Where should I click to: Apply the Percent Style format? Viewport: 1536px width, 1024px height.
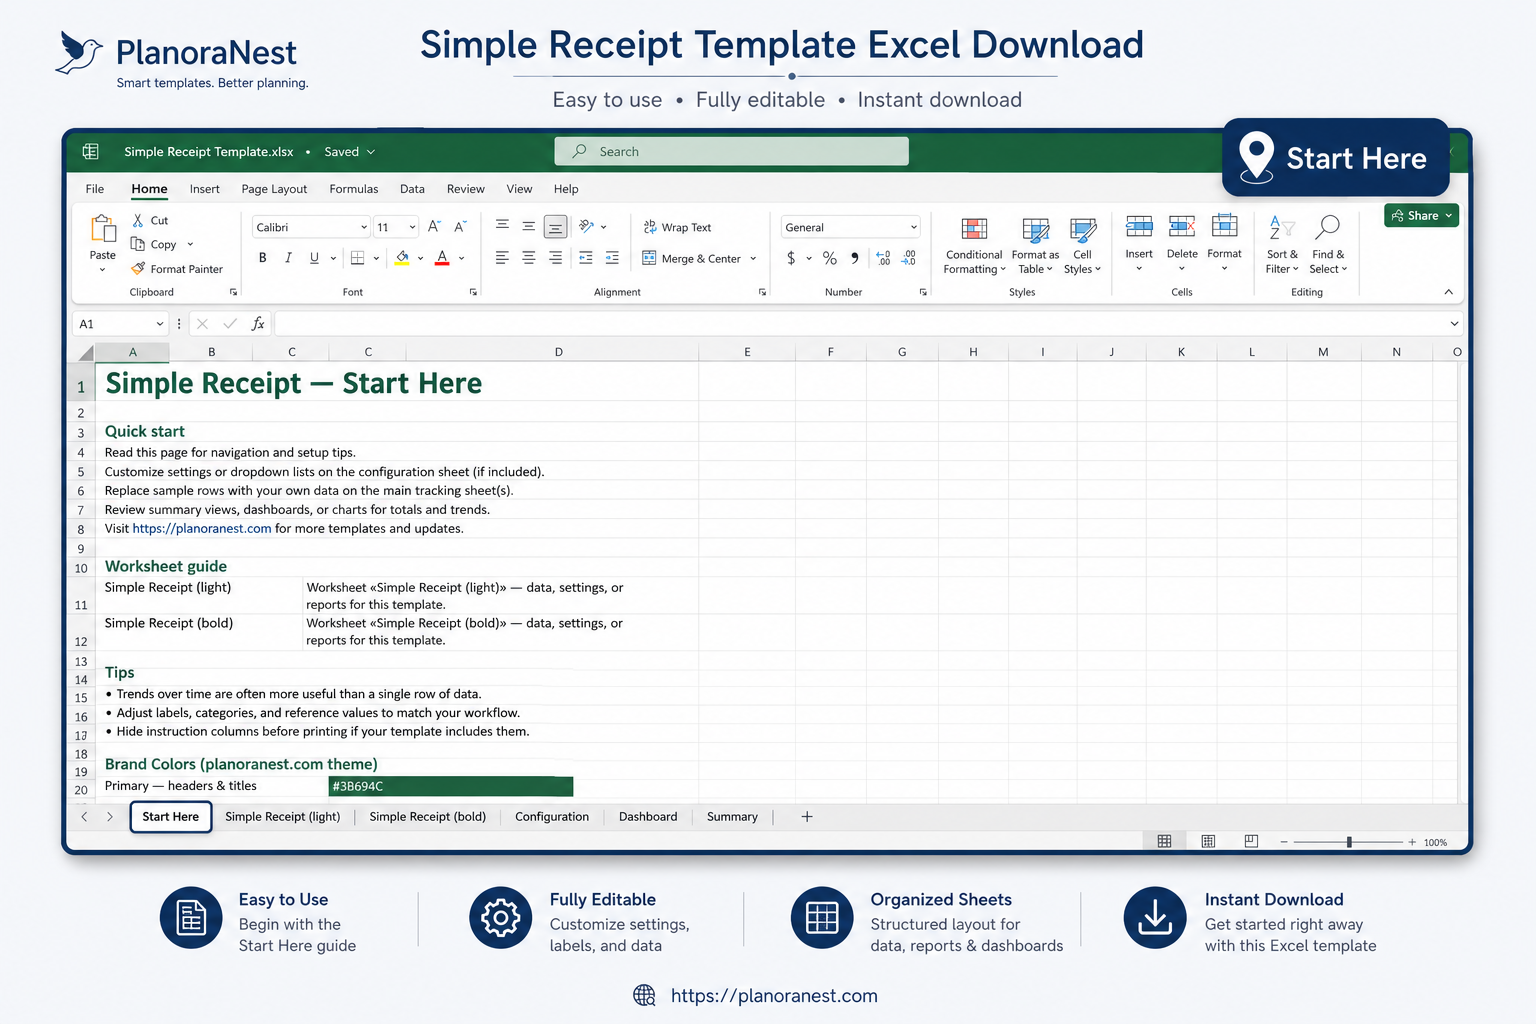click(830, 258)
